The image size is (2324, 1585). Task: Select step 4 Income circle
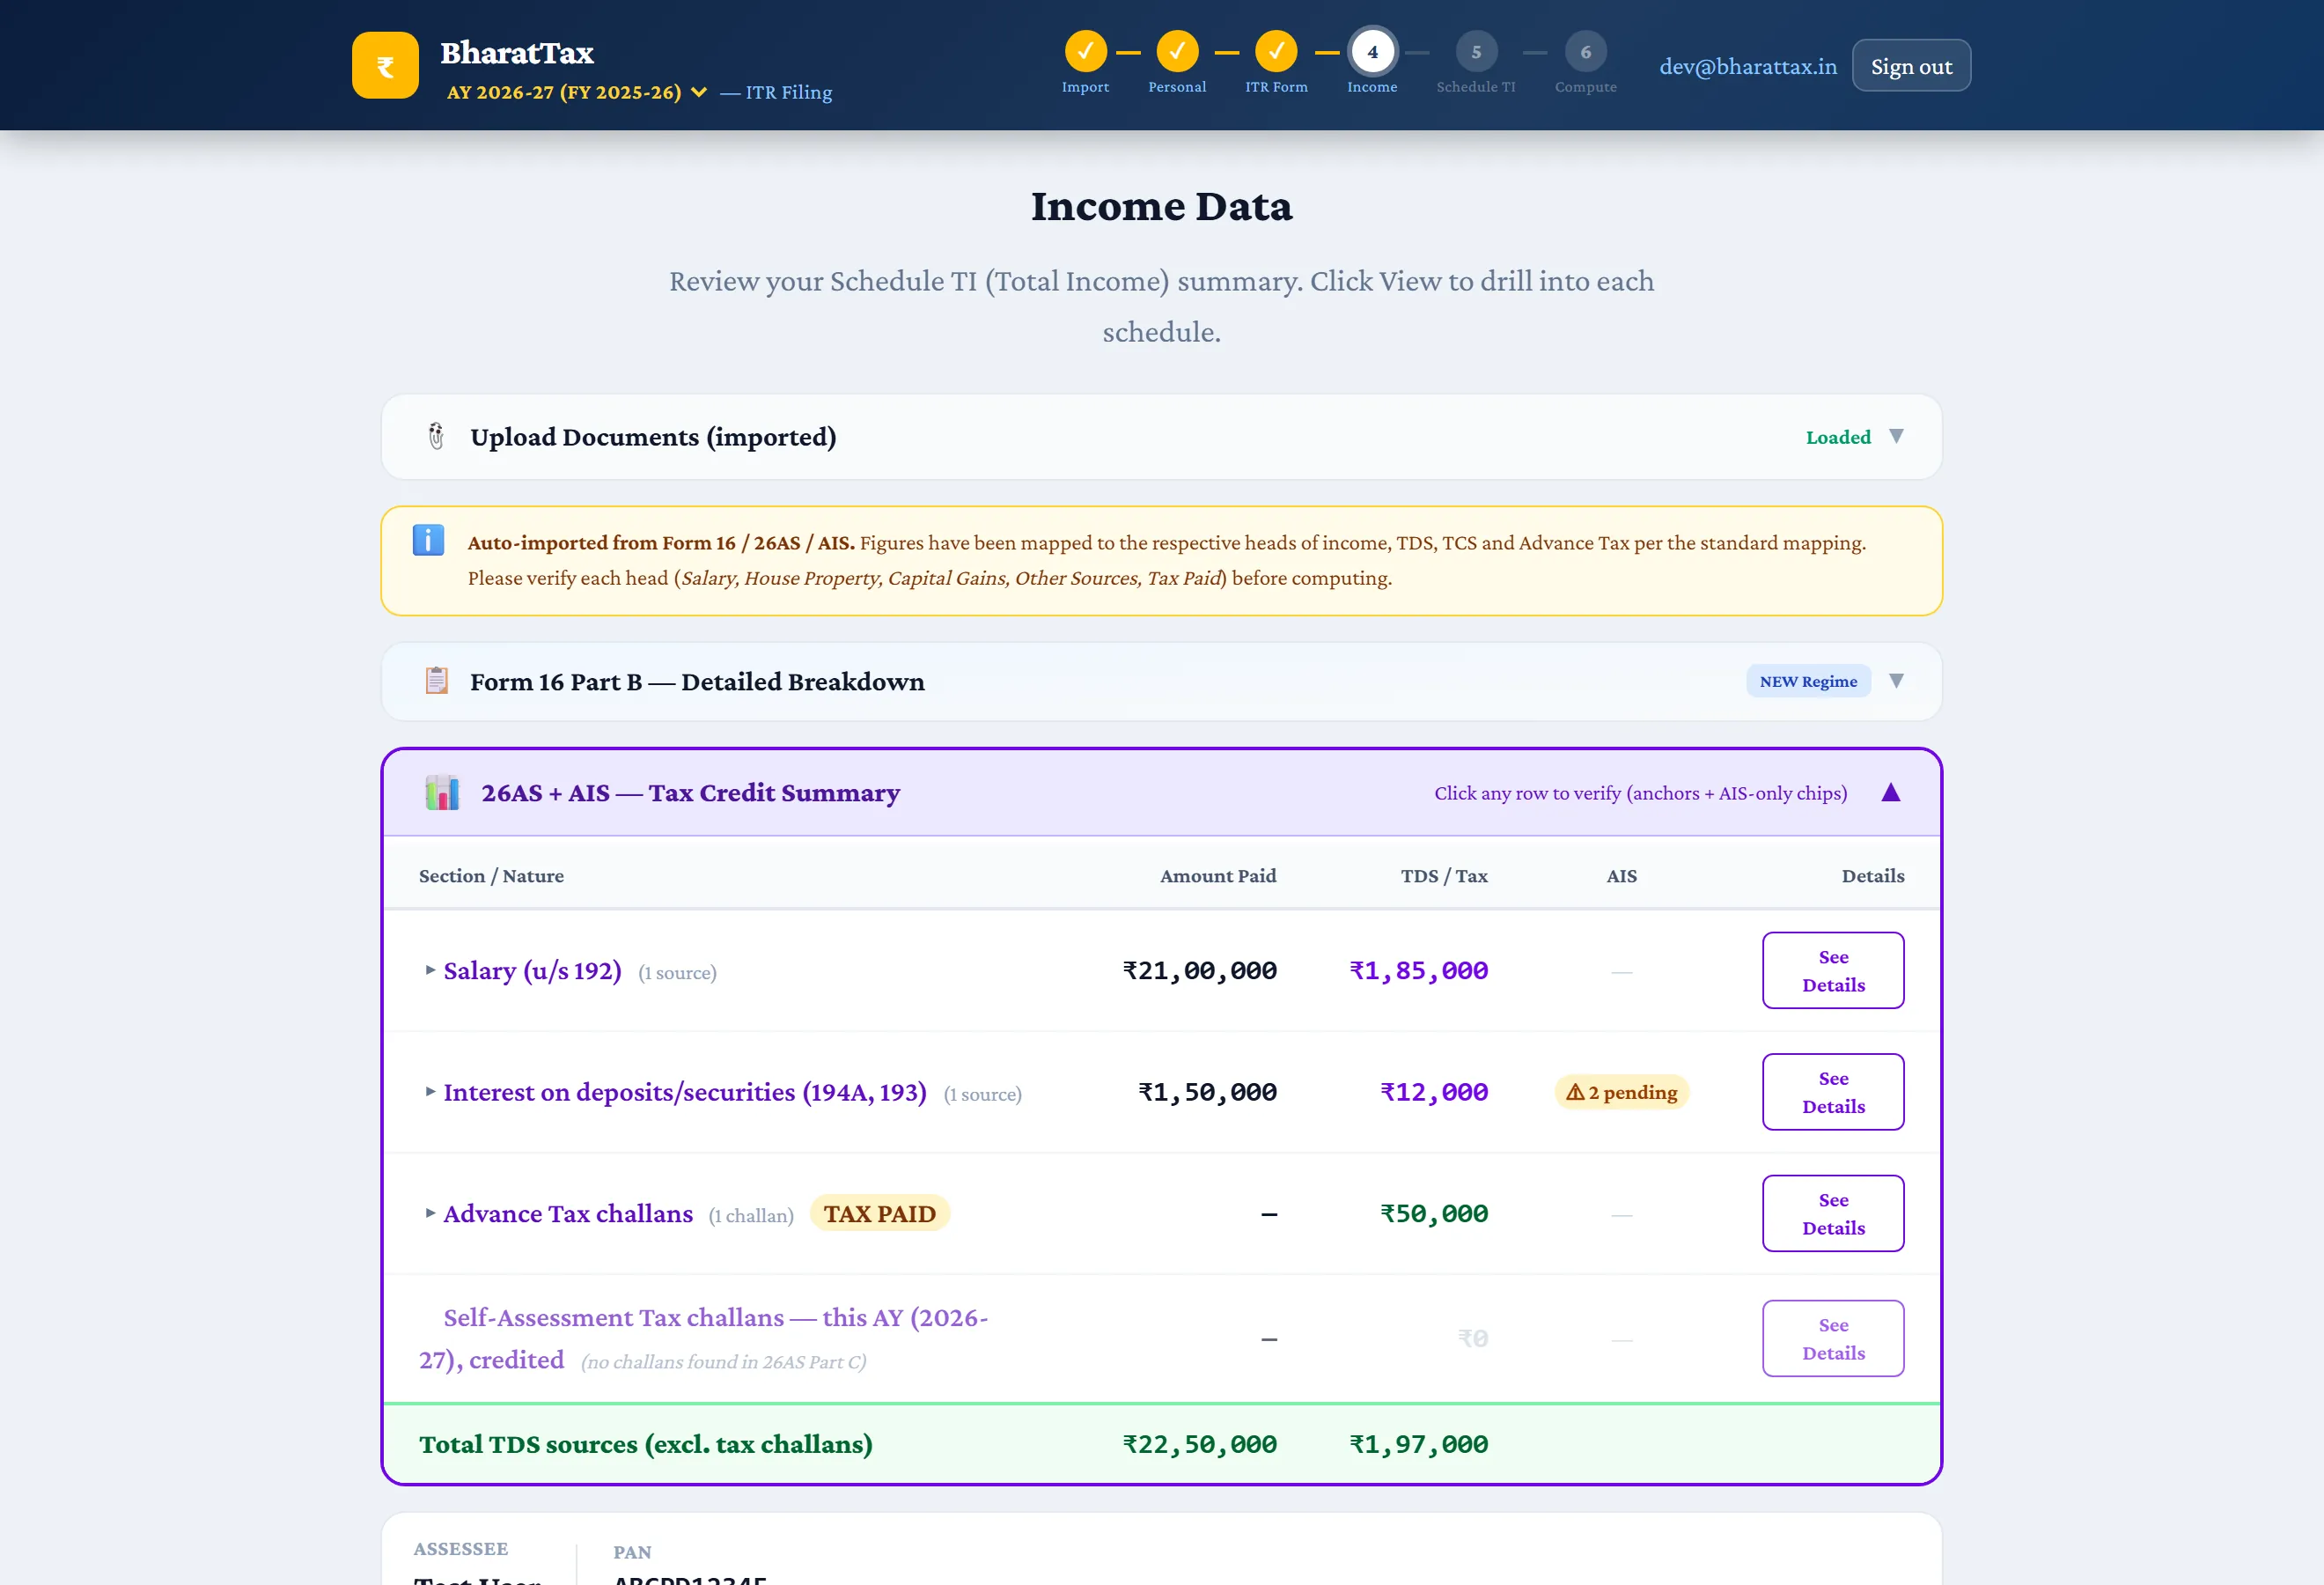(x=1372, y=51)
